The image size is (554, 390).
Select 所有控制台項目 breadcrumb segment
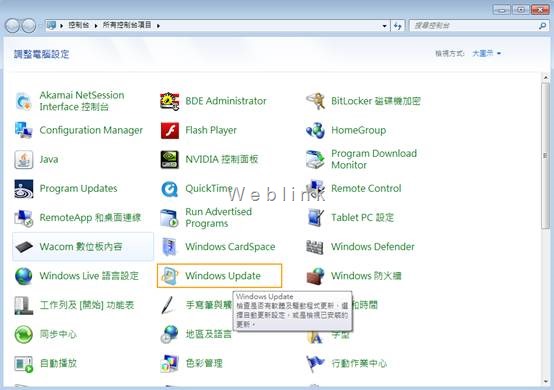[x=127, y=25]
